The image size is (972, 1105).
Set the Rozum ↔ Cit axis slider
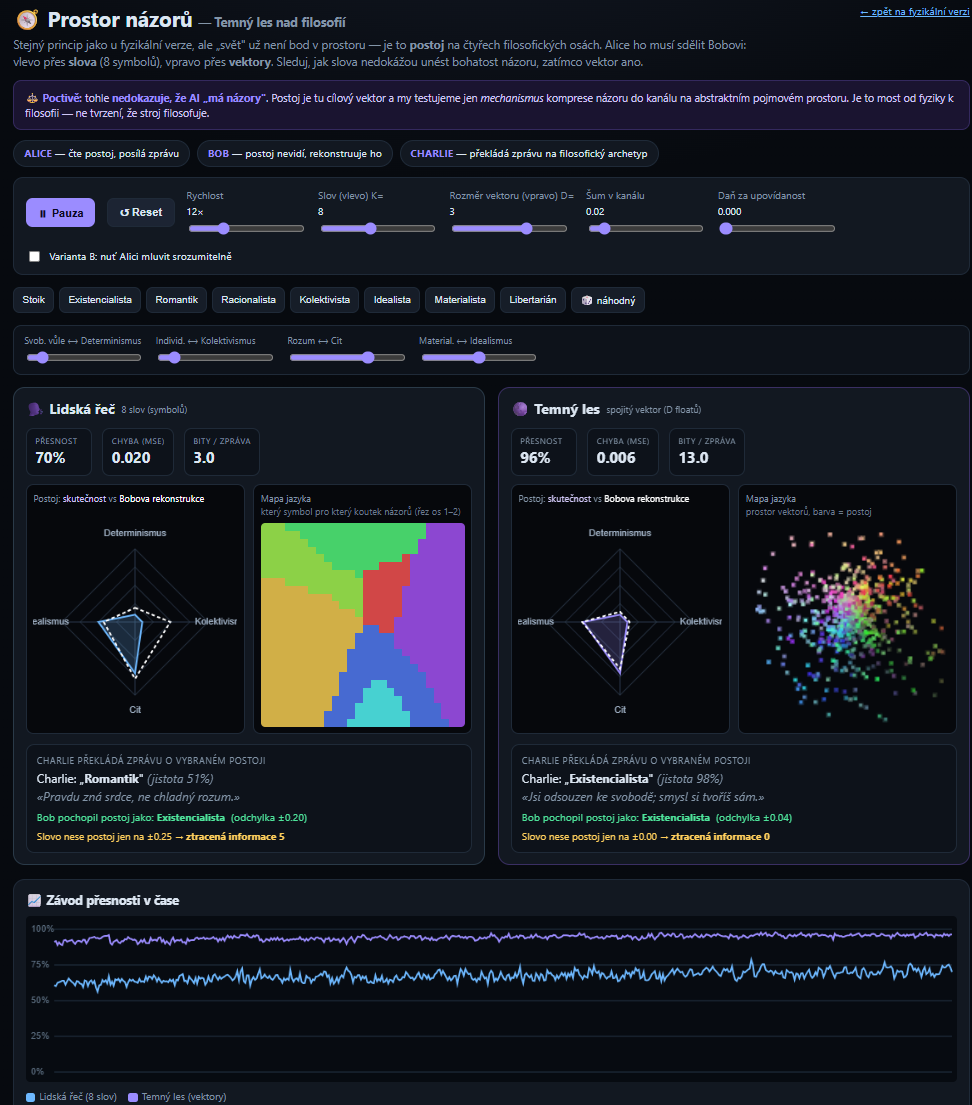(x=347, y=357)
